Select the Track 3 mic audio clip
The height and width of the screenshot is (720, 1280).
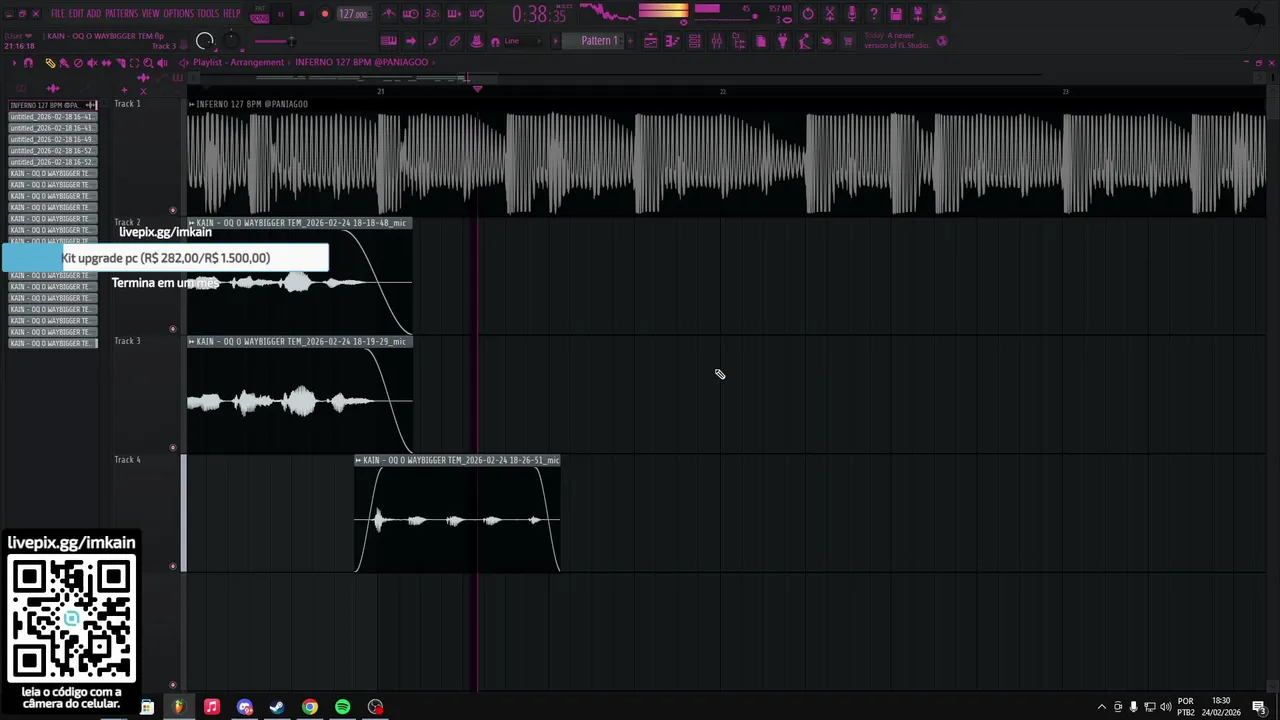[x=300, y=395]
